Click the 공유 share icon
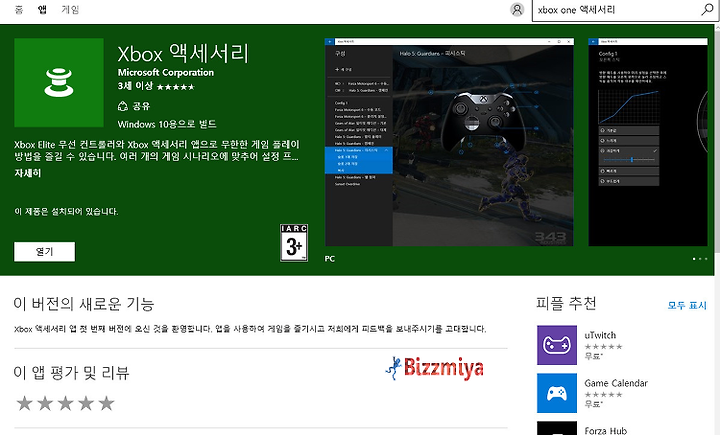Image resolution: width=720 pixels, height=435 pixels. (x=123, y=107)
